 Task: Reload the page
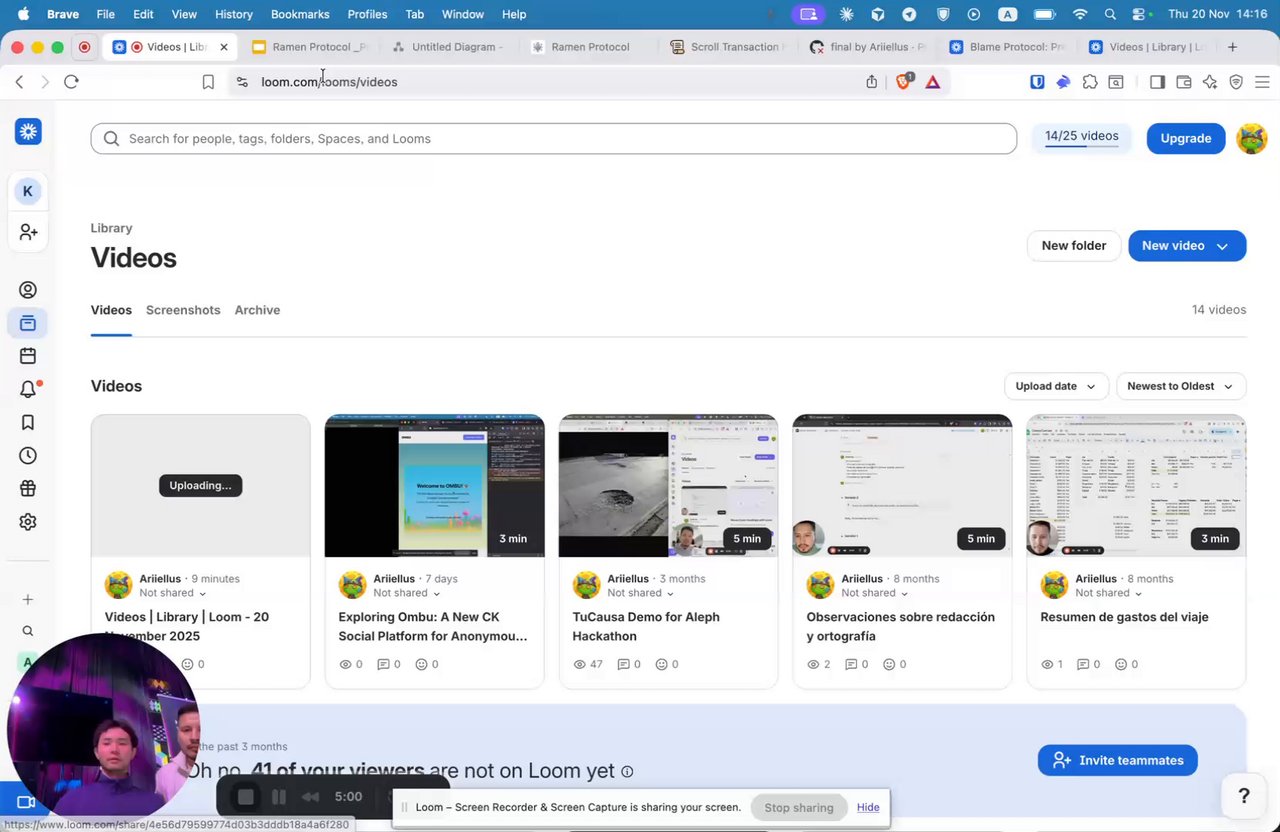tap(71, 82)
